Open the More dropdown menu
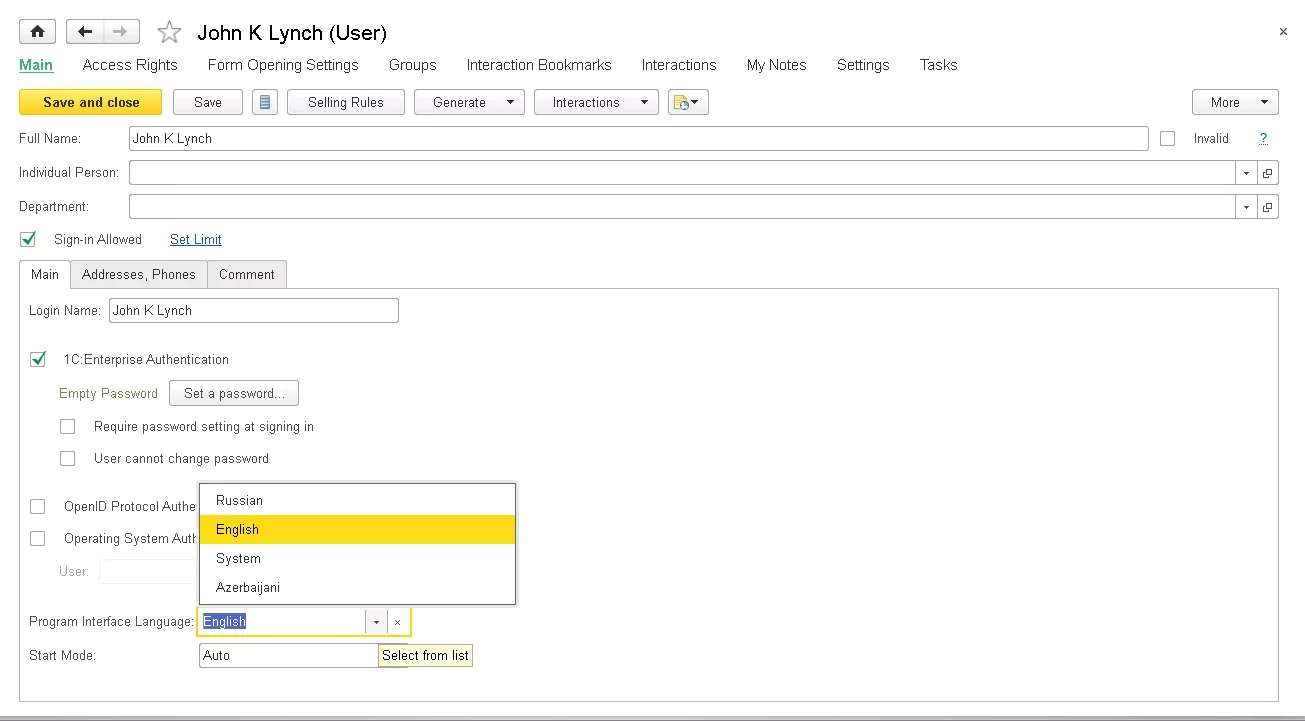 1234,102
